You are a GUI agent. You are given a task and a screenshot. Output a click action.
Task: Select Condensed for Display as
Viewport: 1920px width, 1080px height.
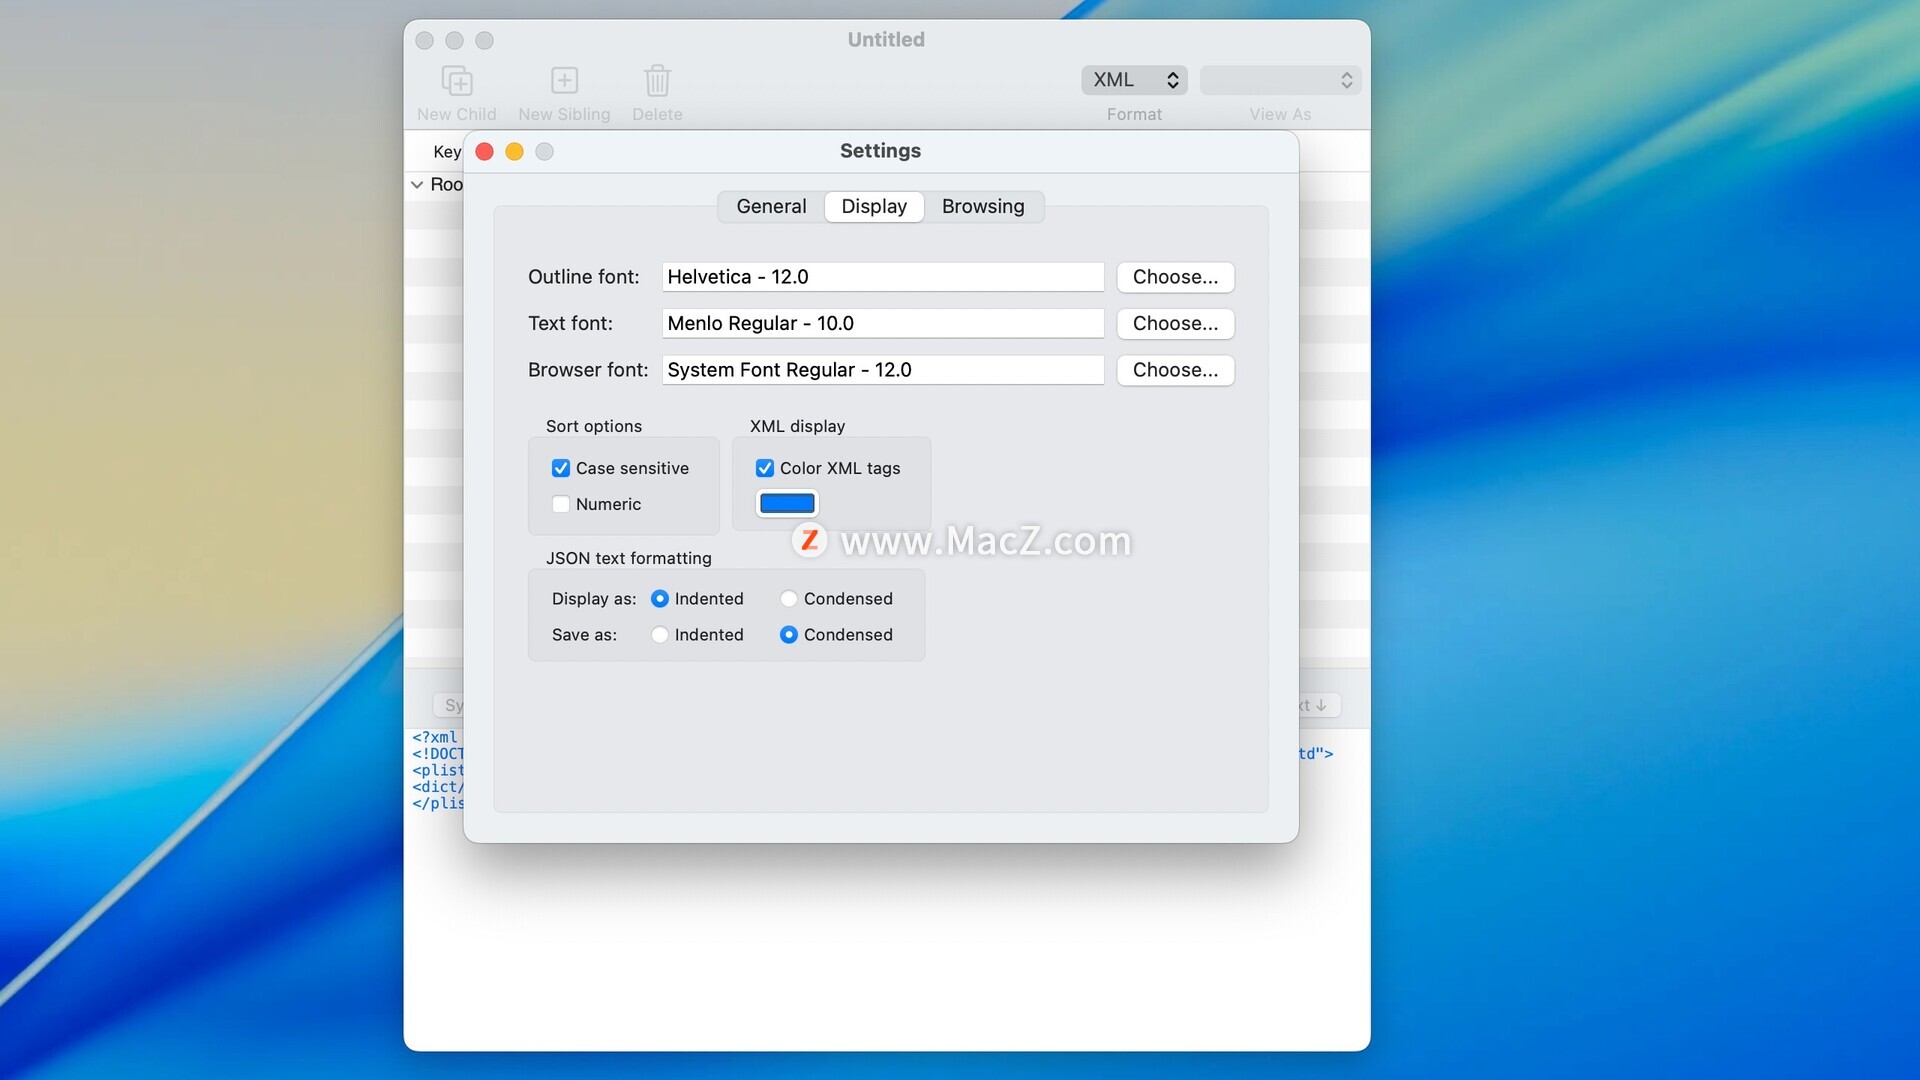(x=789, y=599)
